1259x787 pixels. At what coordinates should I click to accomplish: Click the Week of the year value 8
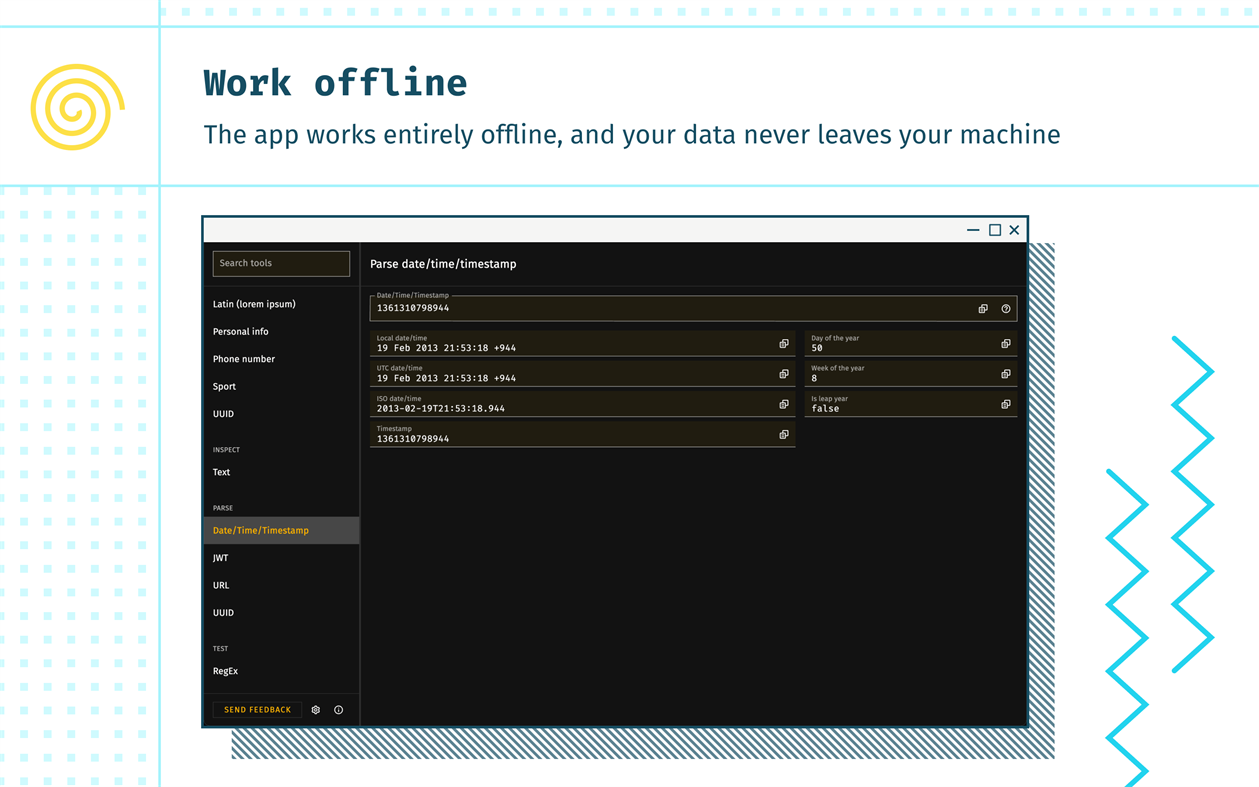point(814,379)
